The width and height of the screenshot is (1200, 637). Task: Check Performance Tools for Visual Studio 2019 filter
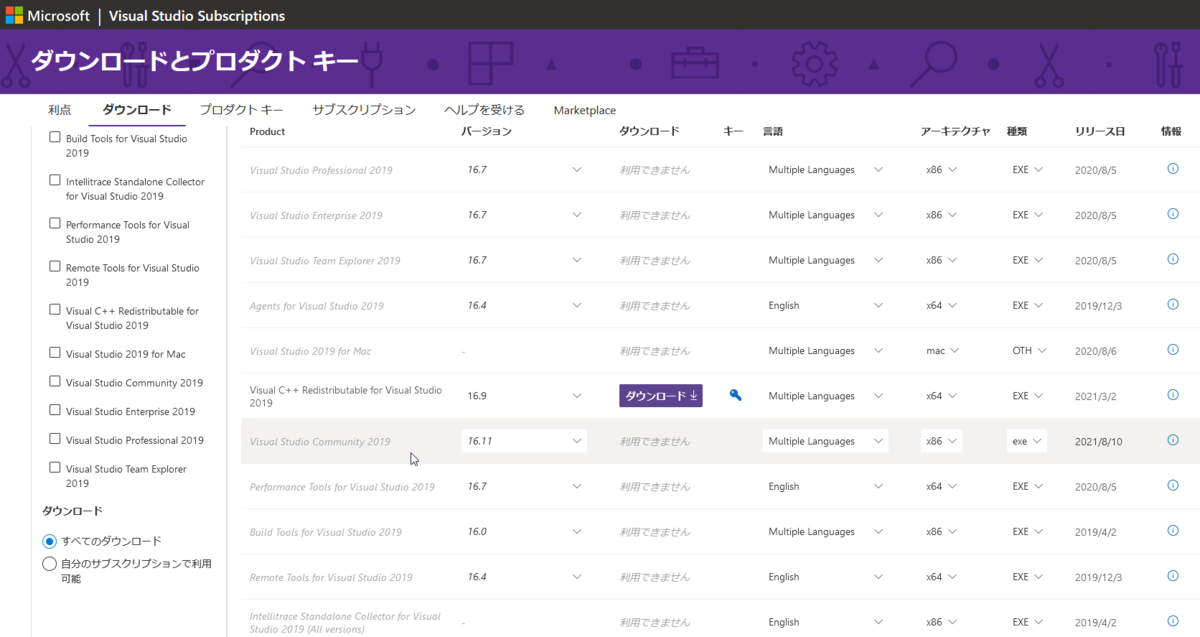[55, 224]
